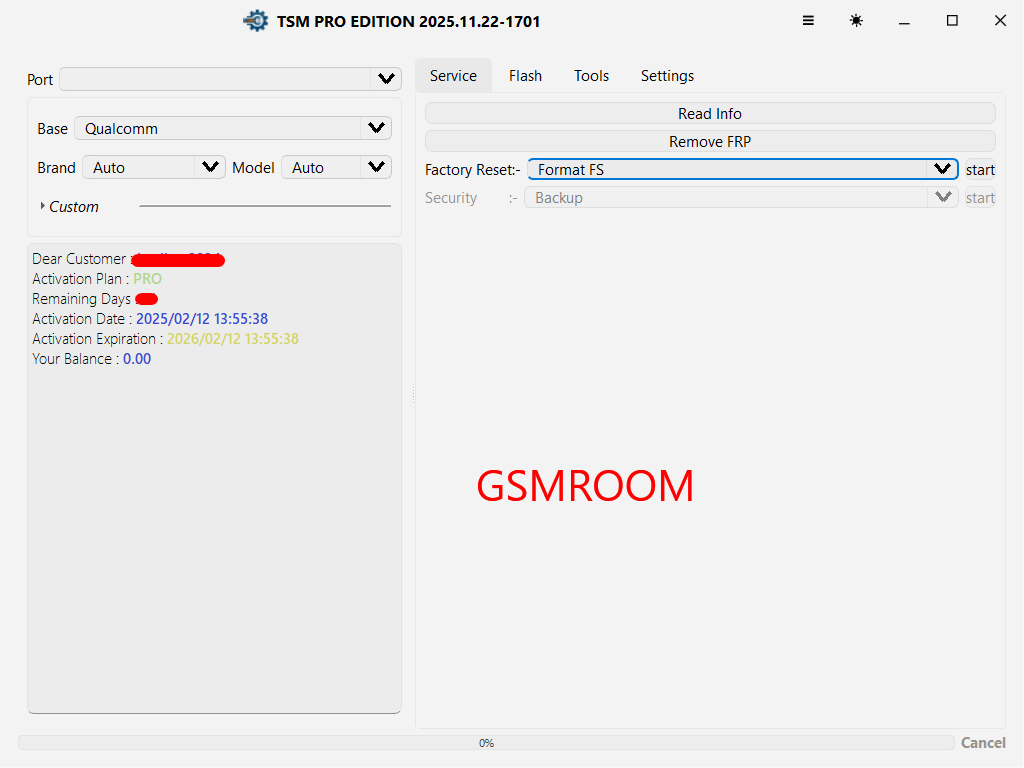Image resolution: width=1024 pixels, height=768 pixels.
Task: Minimize the TSM window
Action: (x=904, y=21)
